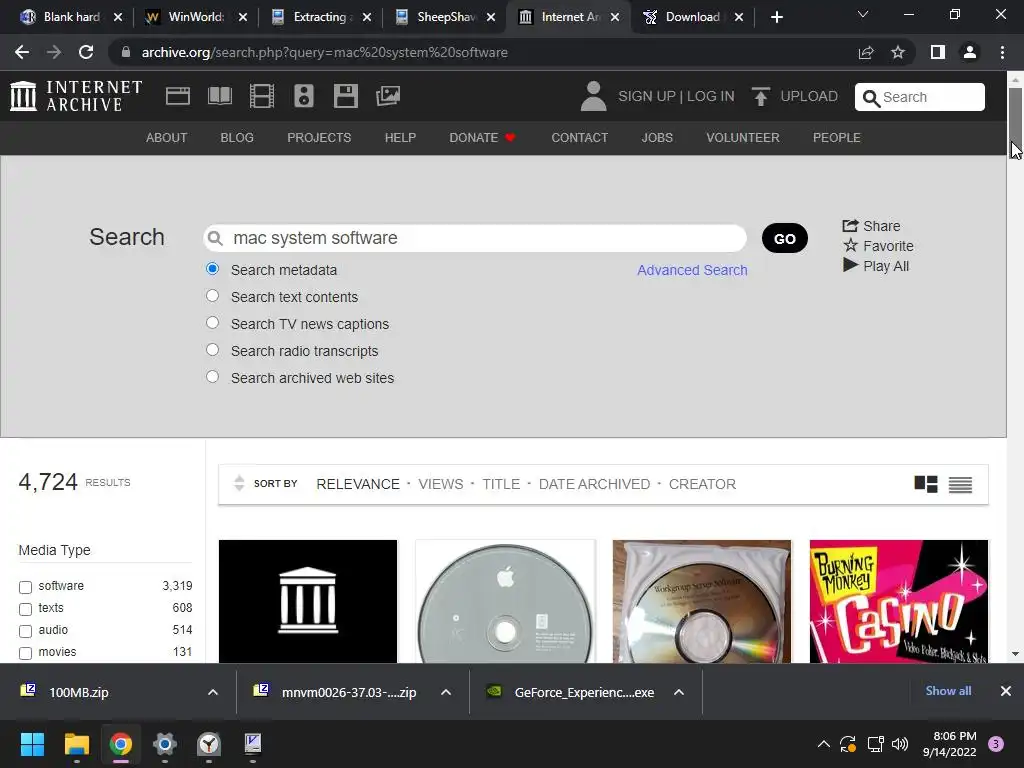Show hidden system tray icons
Screen dimensions: 1024x768
824,744
